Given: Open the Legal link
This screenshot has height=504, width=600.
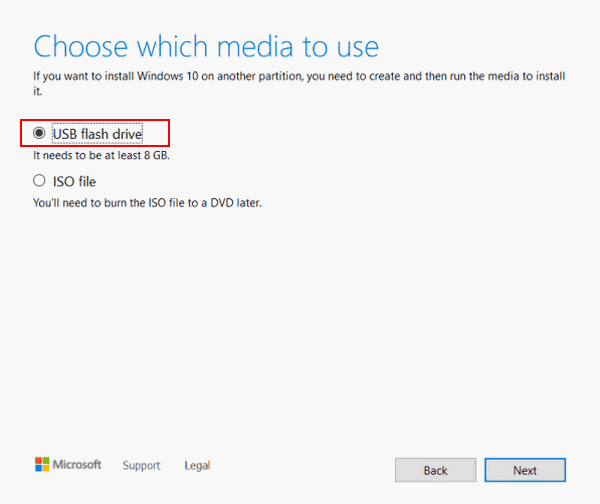Looking at the screenshot, I should pyautogui.click(x=197, y=465).
